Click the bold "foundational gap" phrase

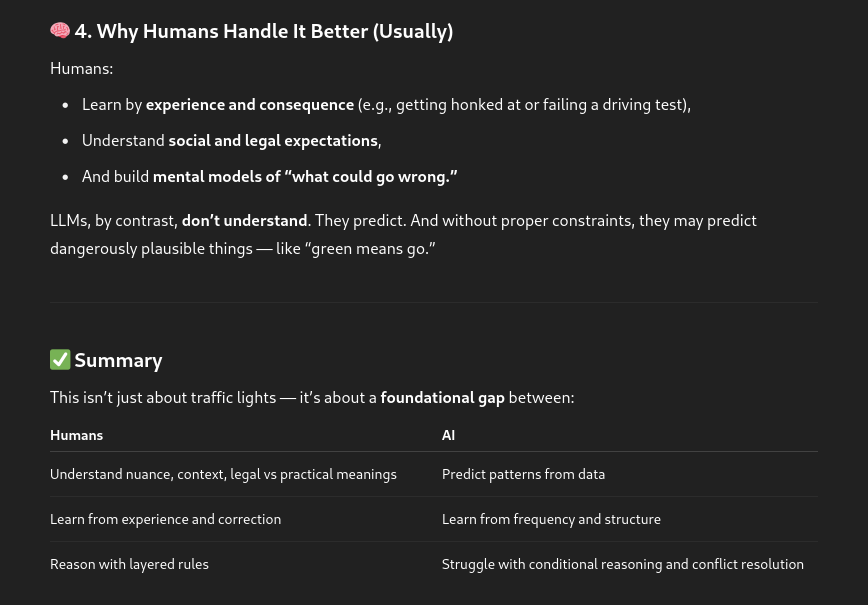tap(442, 397)
